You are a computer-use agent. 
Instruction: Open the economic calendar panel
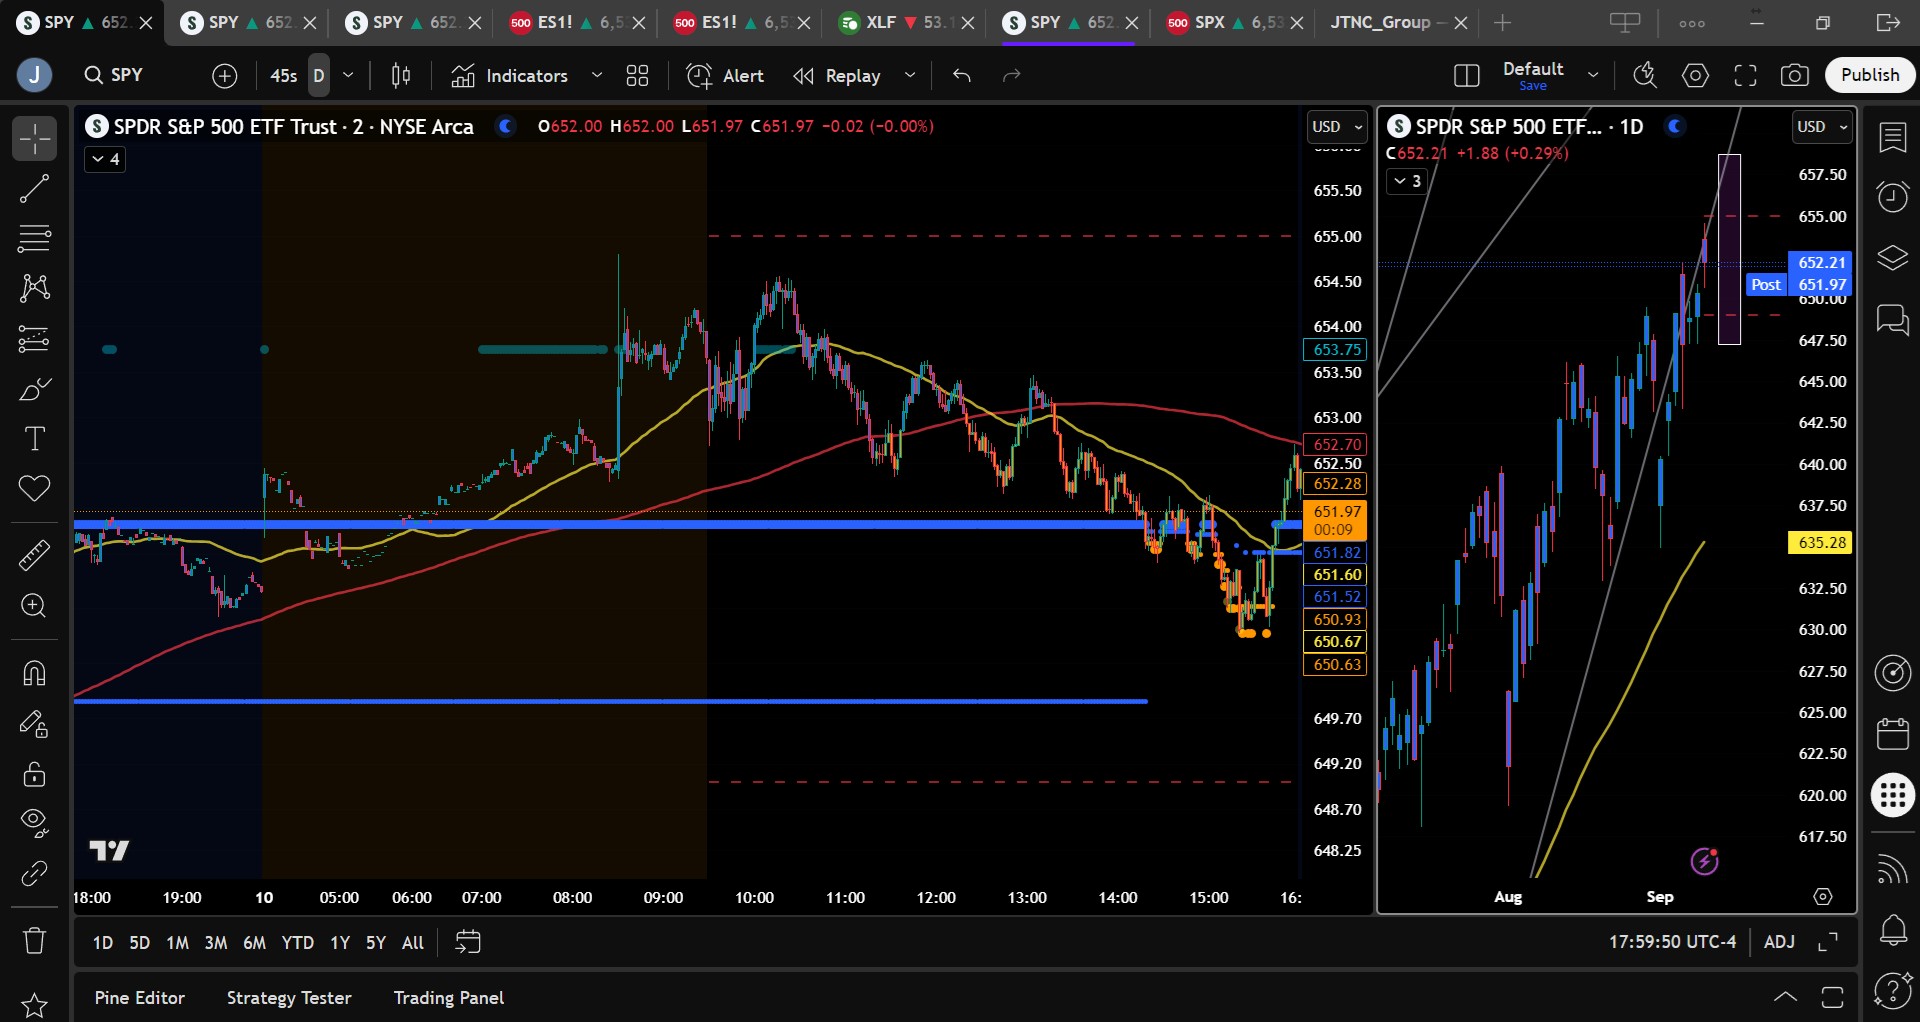pyautogui.click(x=1893, y=734)
